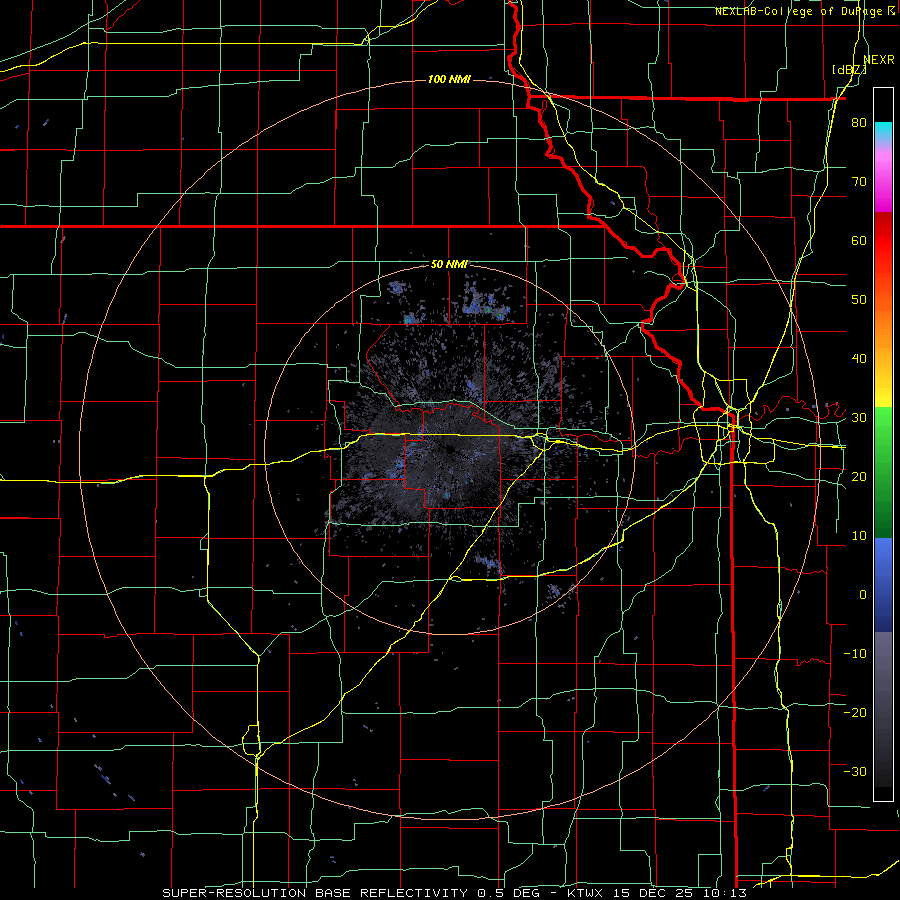Click the -20 value on dBZ scale
Image resolution: width=900 pixels, height=900 pixels.
tap(855, 712)
